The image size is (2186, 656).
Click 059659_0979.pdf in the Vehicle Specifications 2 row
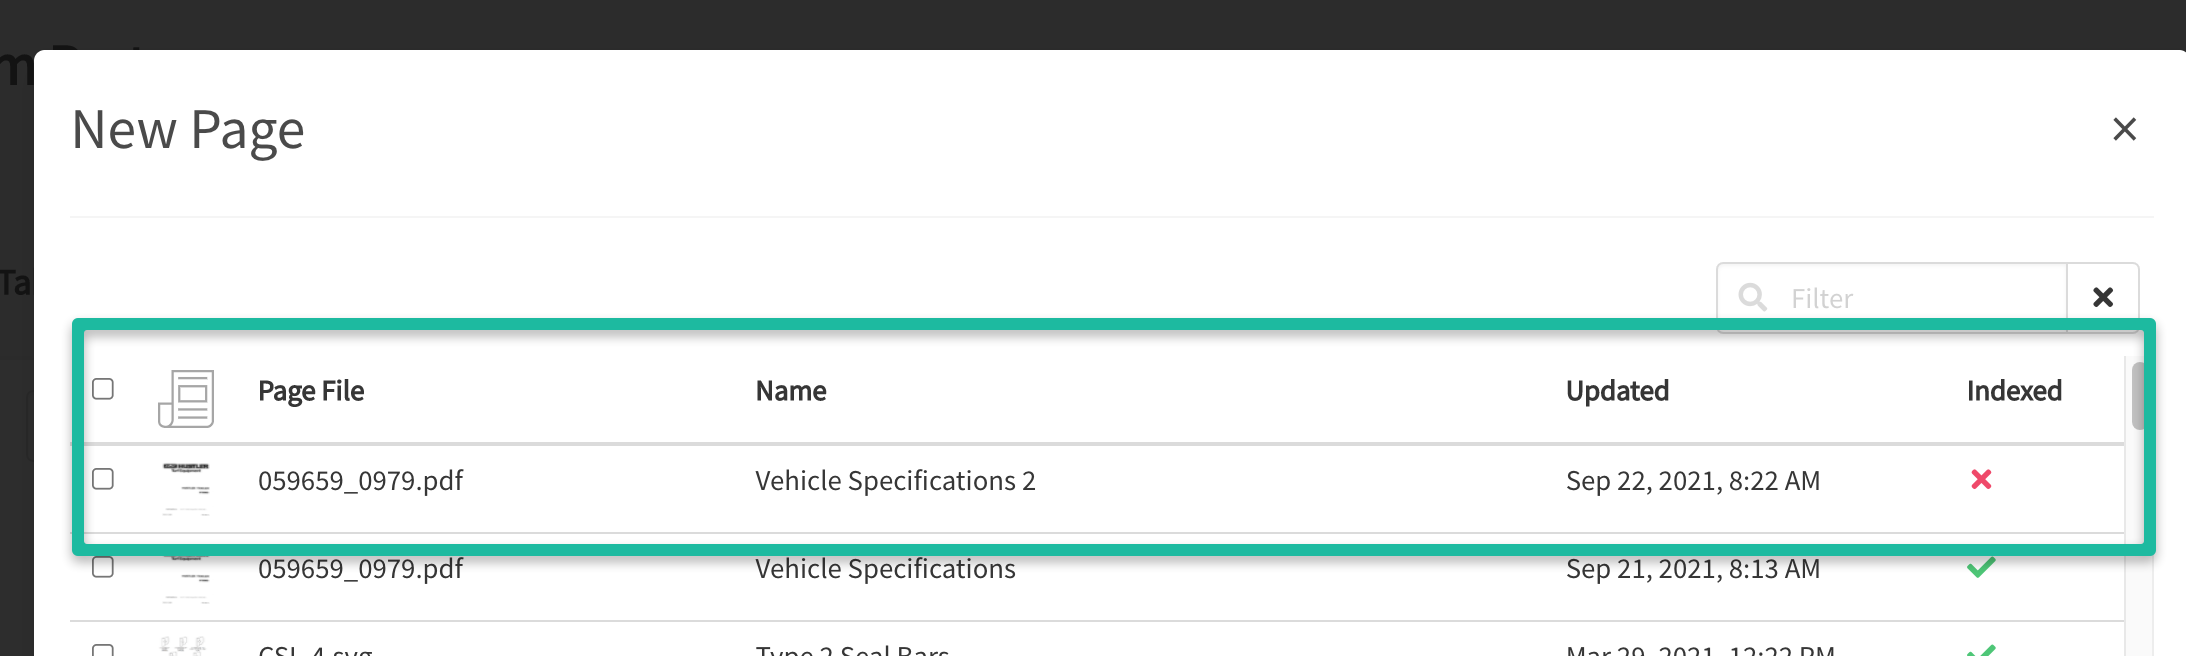coord(361,481)
